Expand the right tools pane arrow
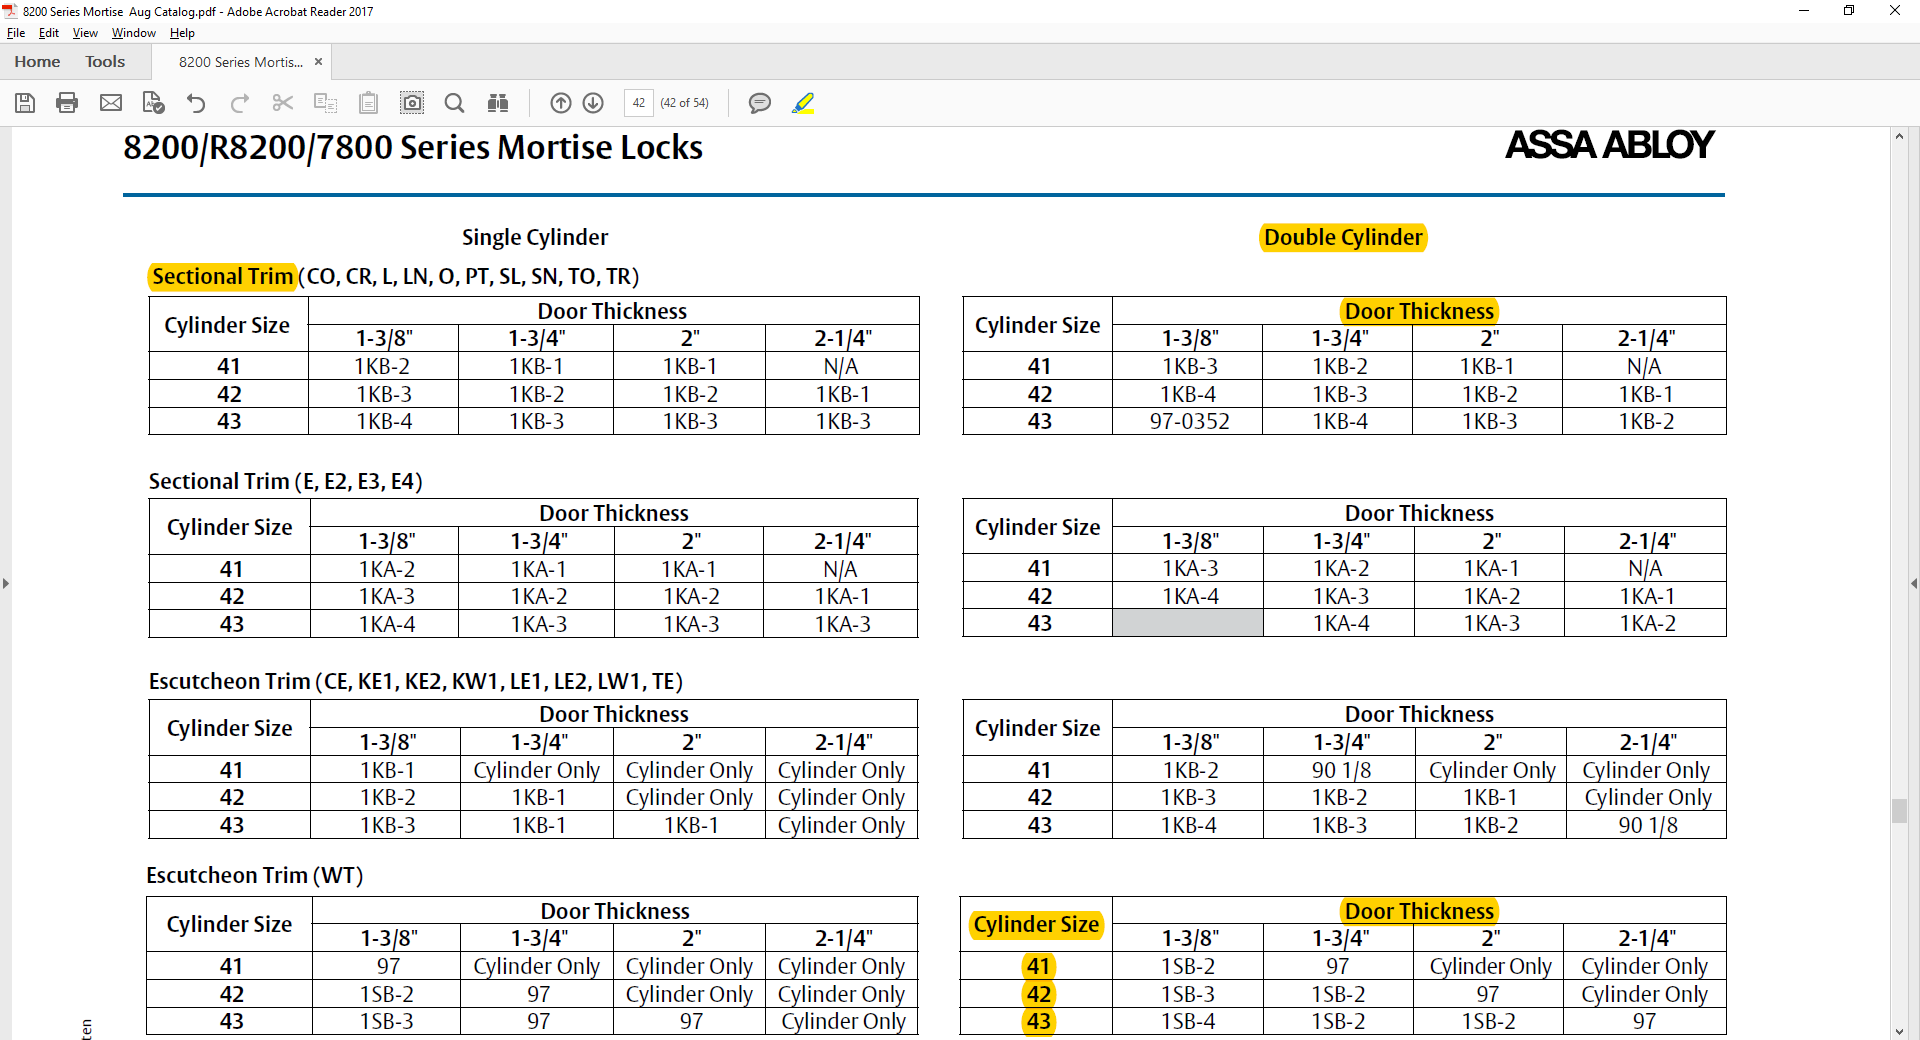The height and width of the screenshot is (1040, 1920). point(1913,583)
